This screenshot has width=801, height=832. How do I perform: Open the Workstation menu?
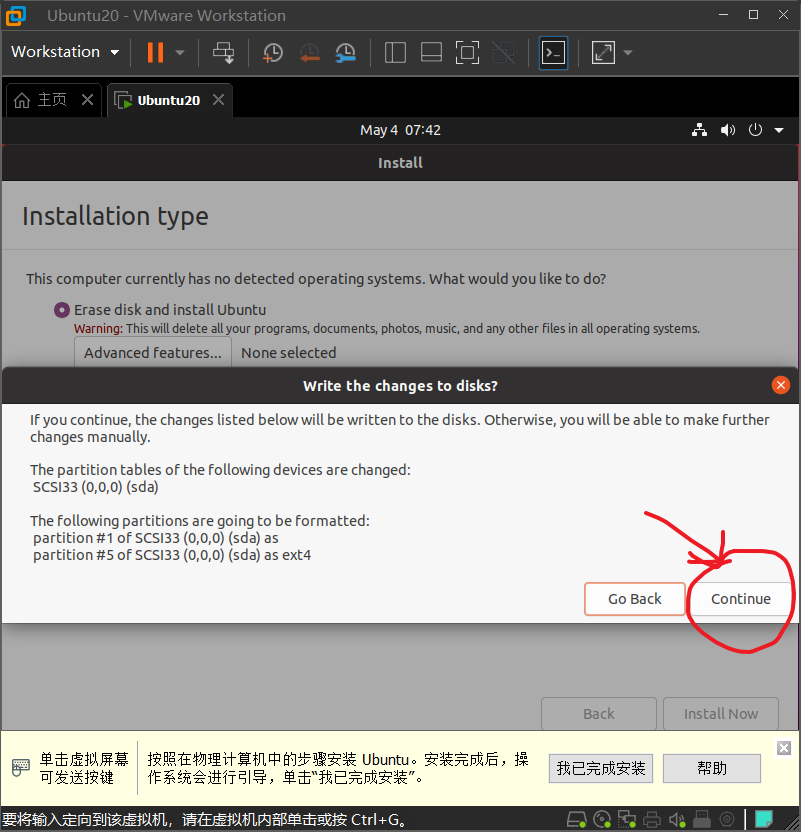click(x=65, y=52)
